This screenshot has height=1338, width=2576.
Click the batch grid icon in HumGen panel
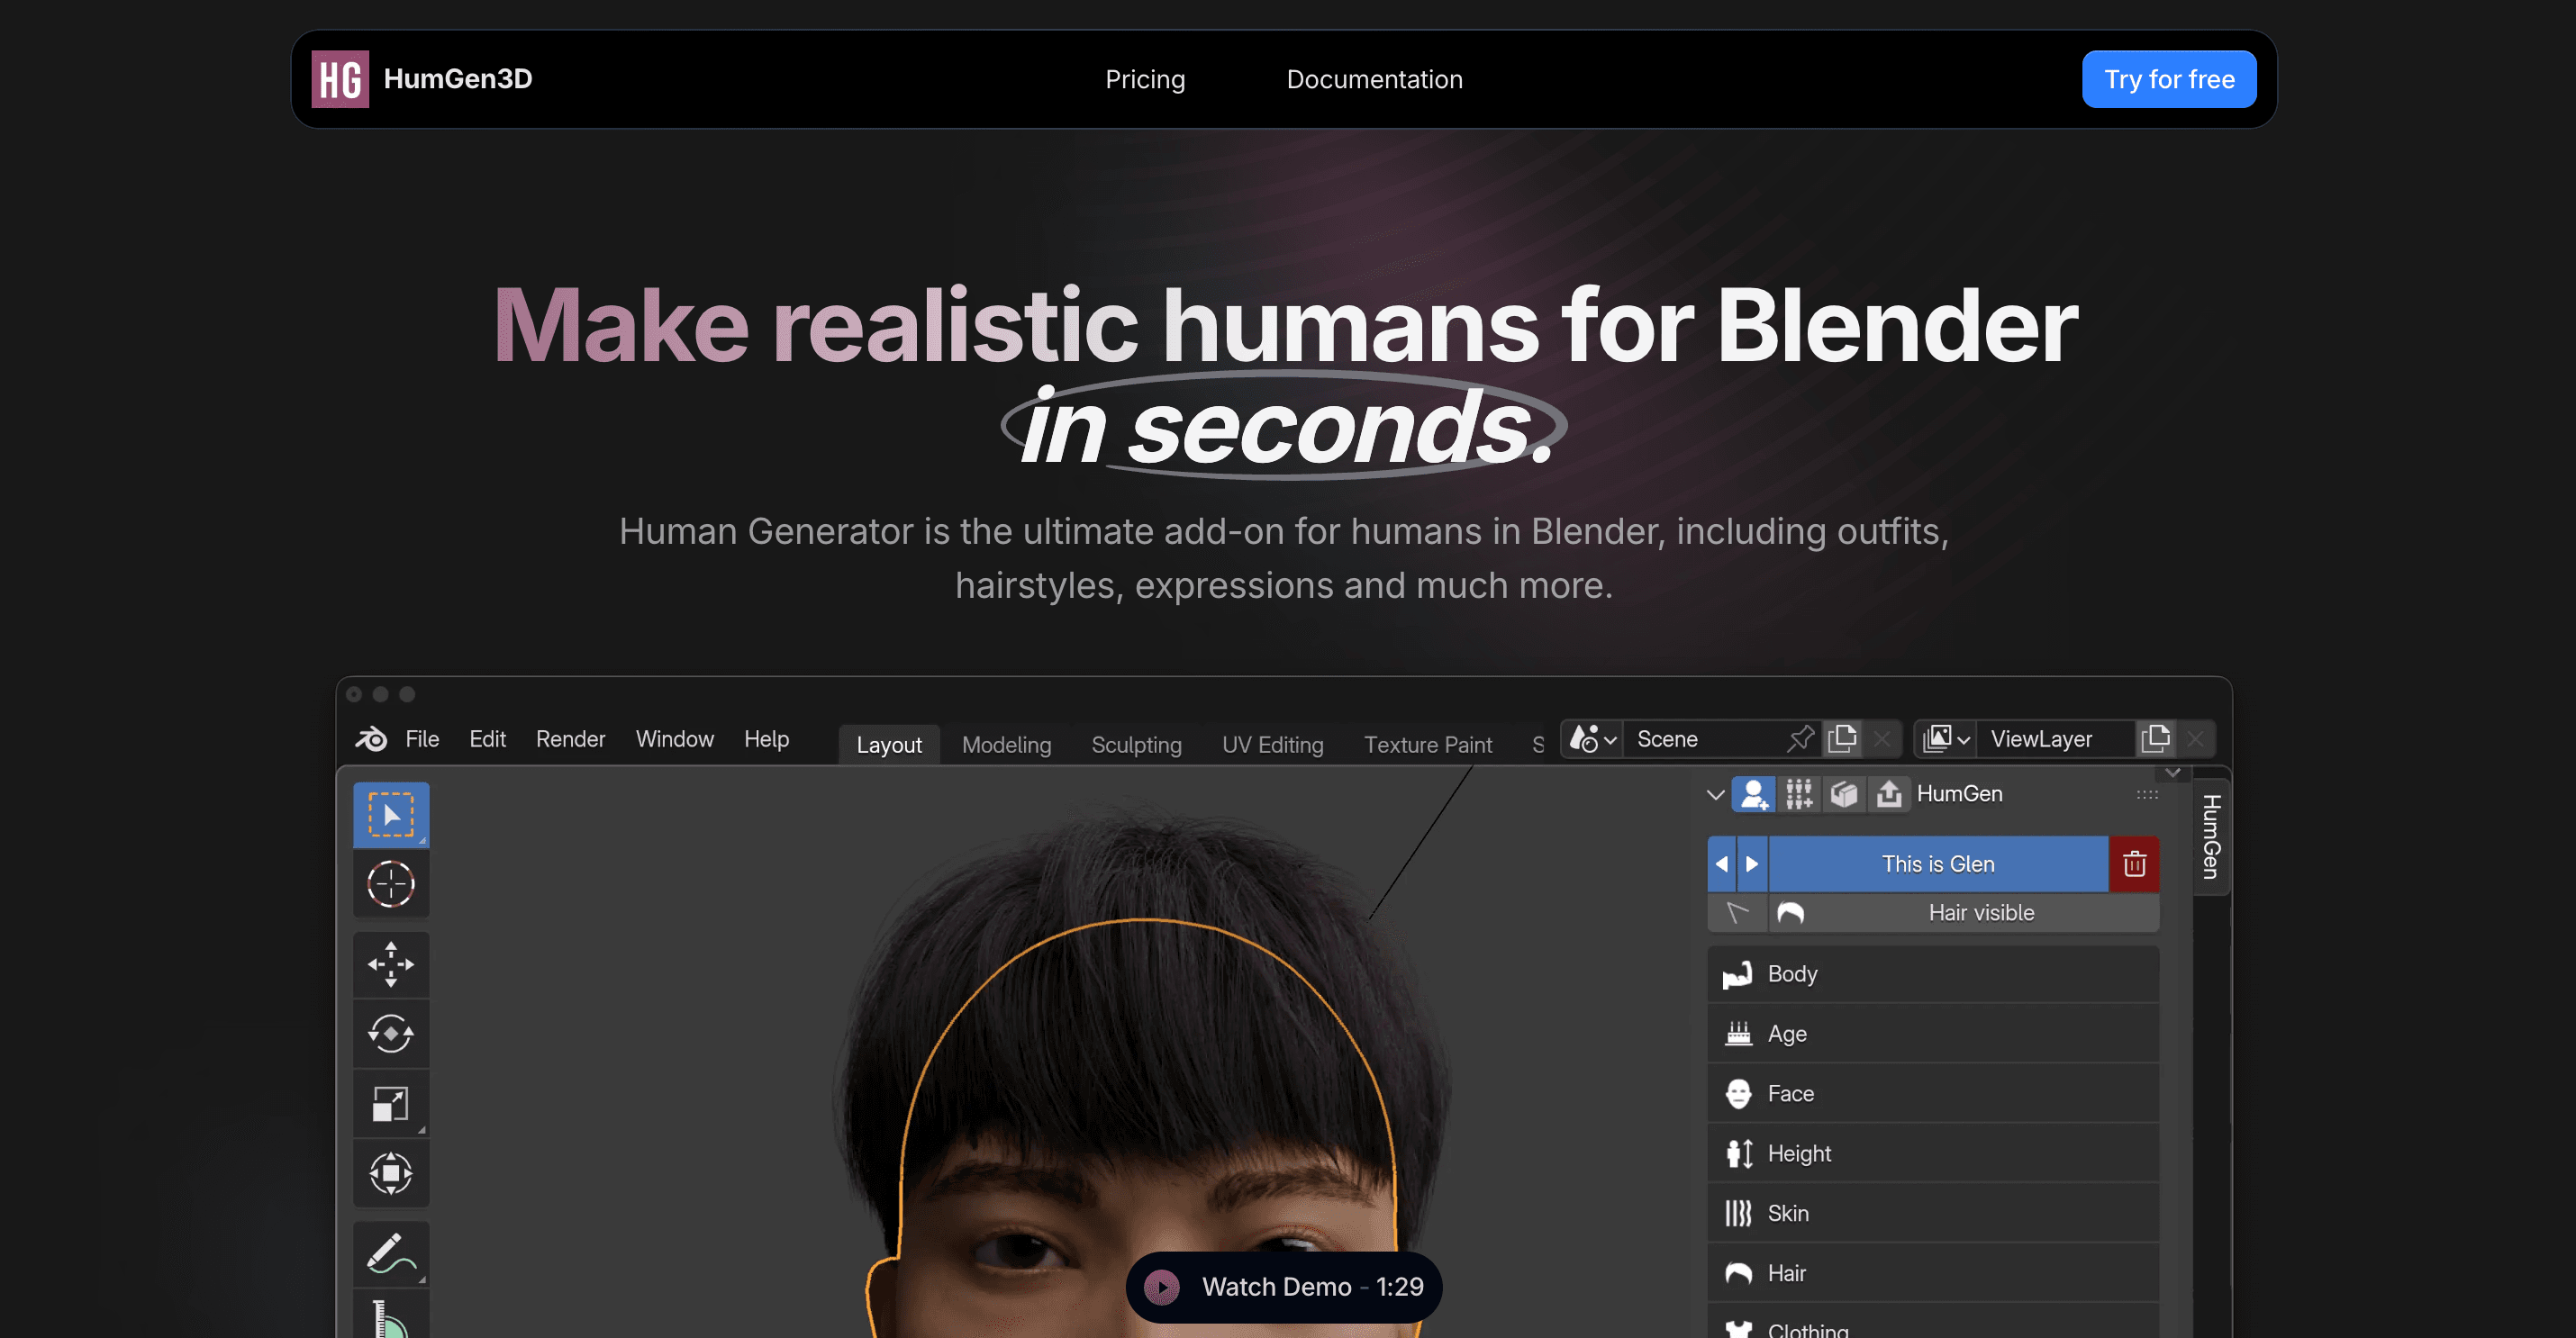[x=1798, y=794]
